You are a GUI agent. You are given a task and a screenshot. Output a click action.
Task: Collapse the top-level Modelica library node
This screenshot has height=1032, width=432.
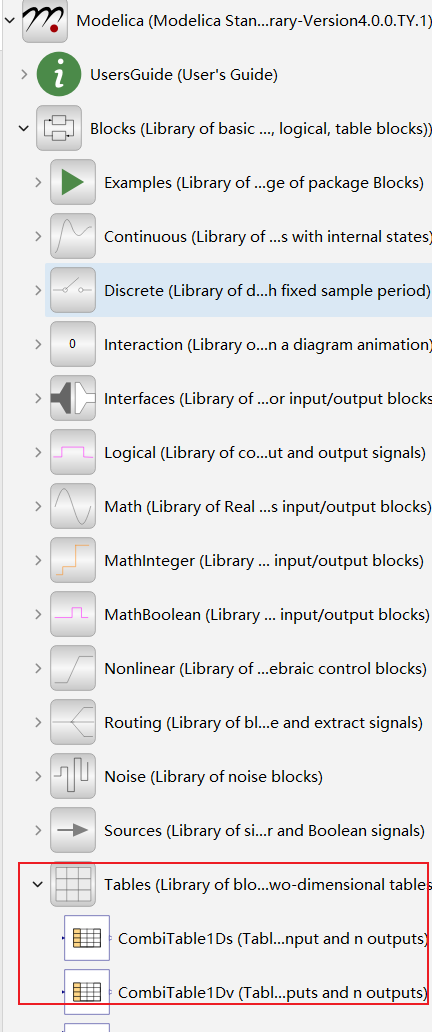[9, 20]
